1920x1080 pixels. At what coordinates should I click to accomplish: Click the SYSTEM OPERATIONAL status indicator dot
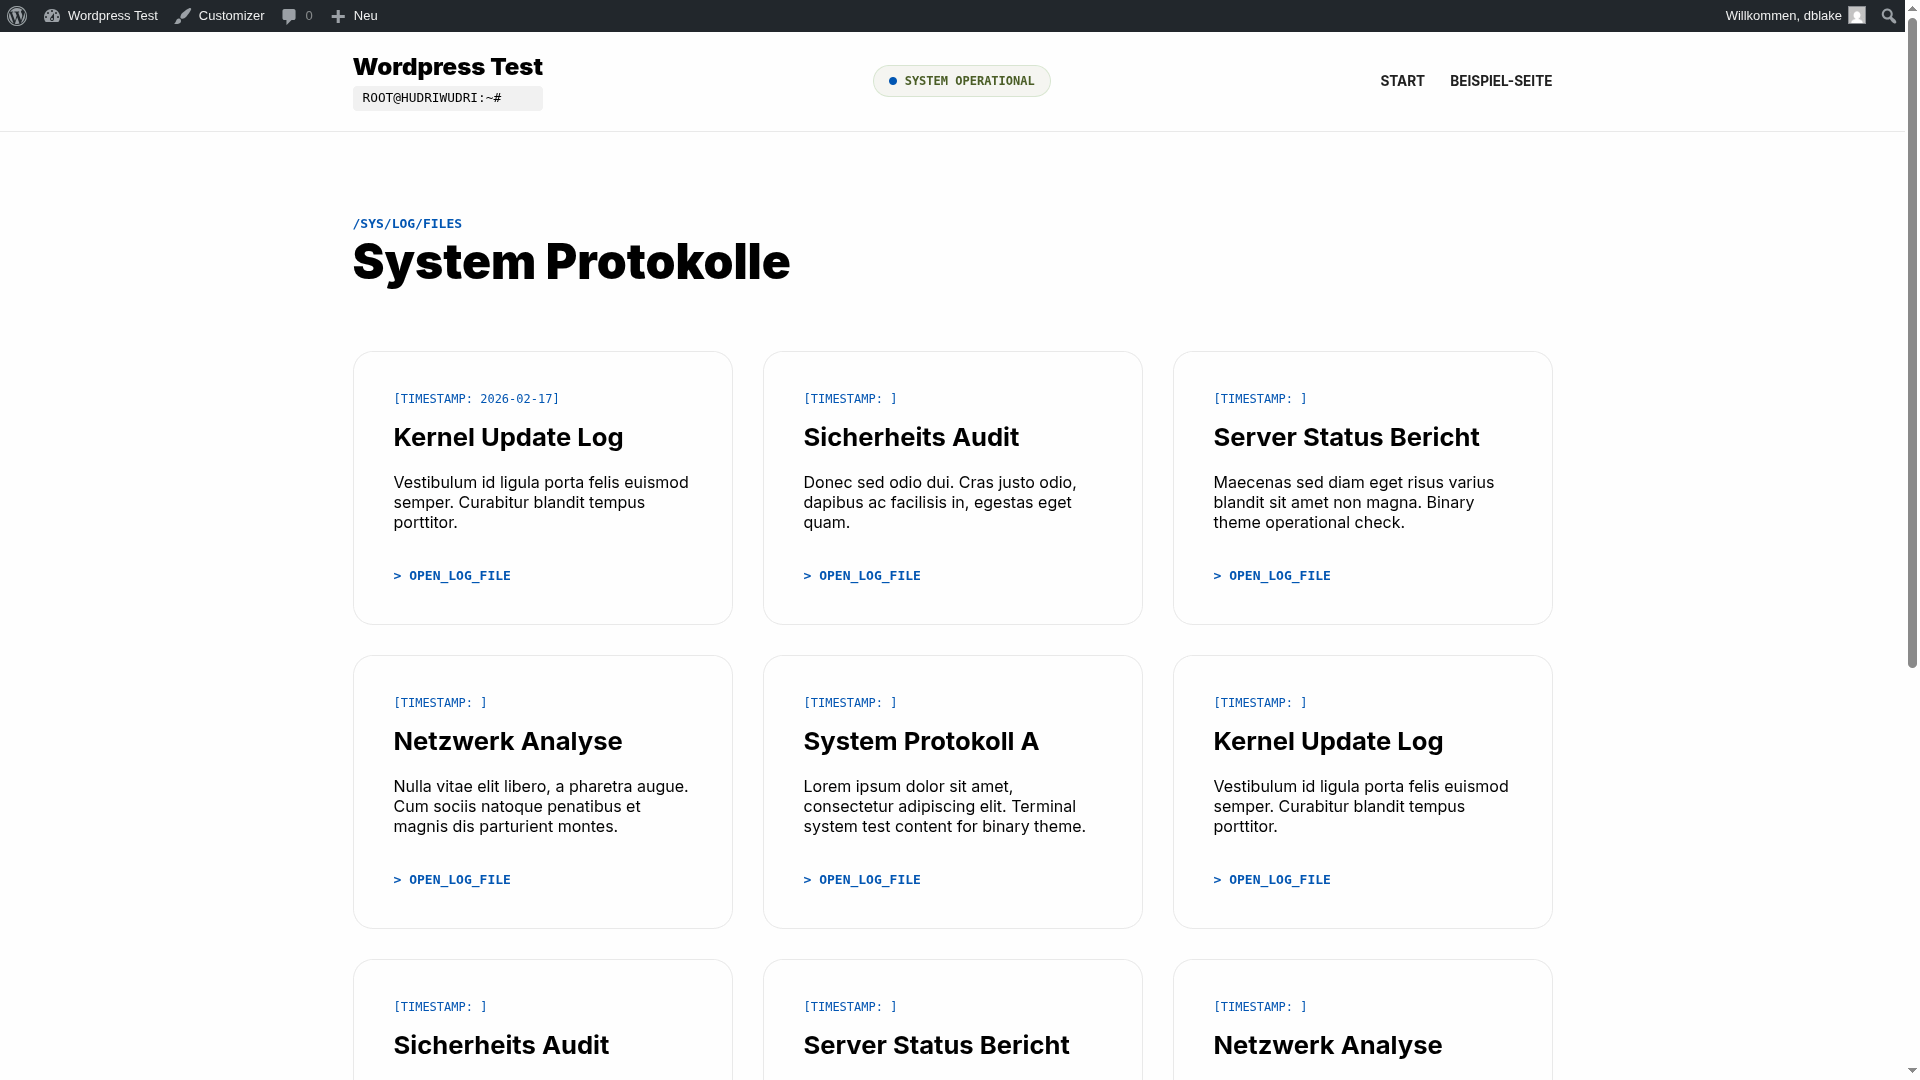click(893, 81)
